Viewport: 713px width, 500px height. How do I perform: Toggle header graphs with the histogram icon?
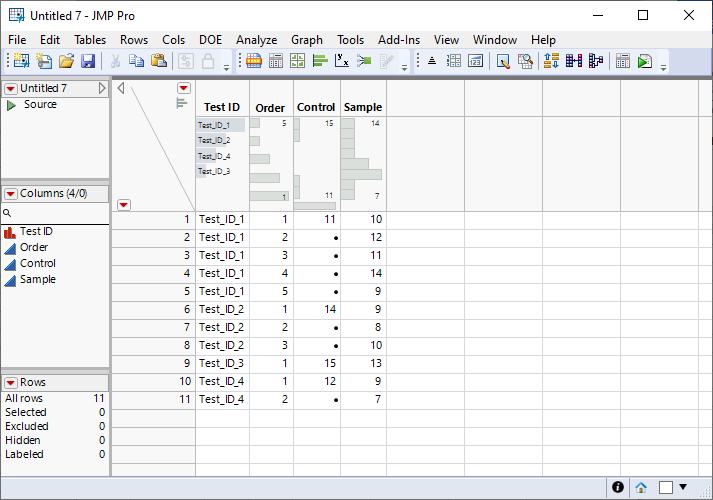click(x=181, y=104)
